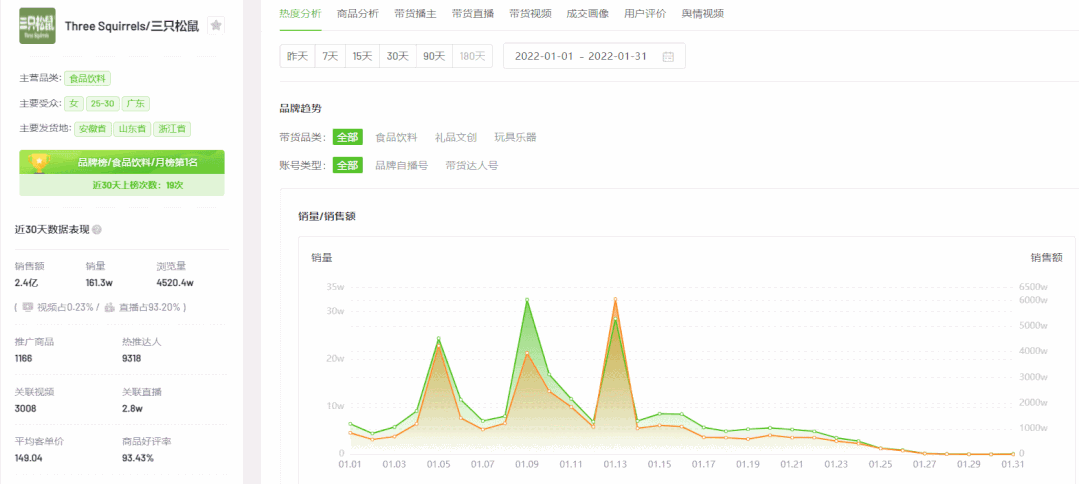This screenshot has width=1079, height=484.
Task: Click the 女 audience tag
Action: click(x=74, y=104)
